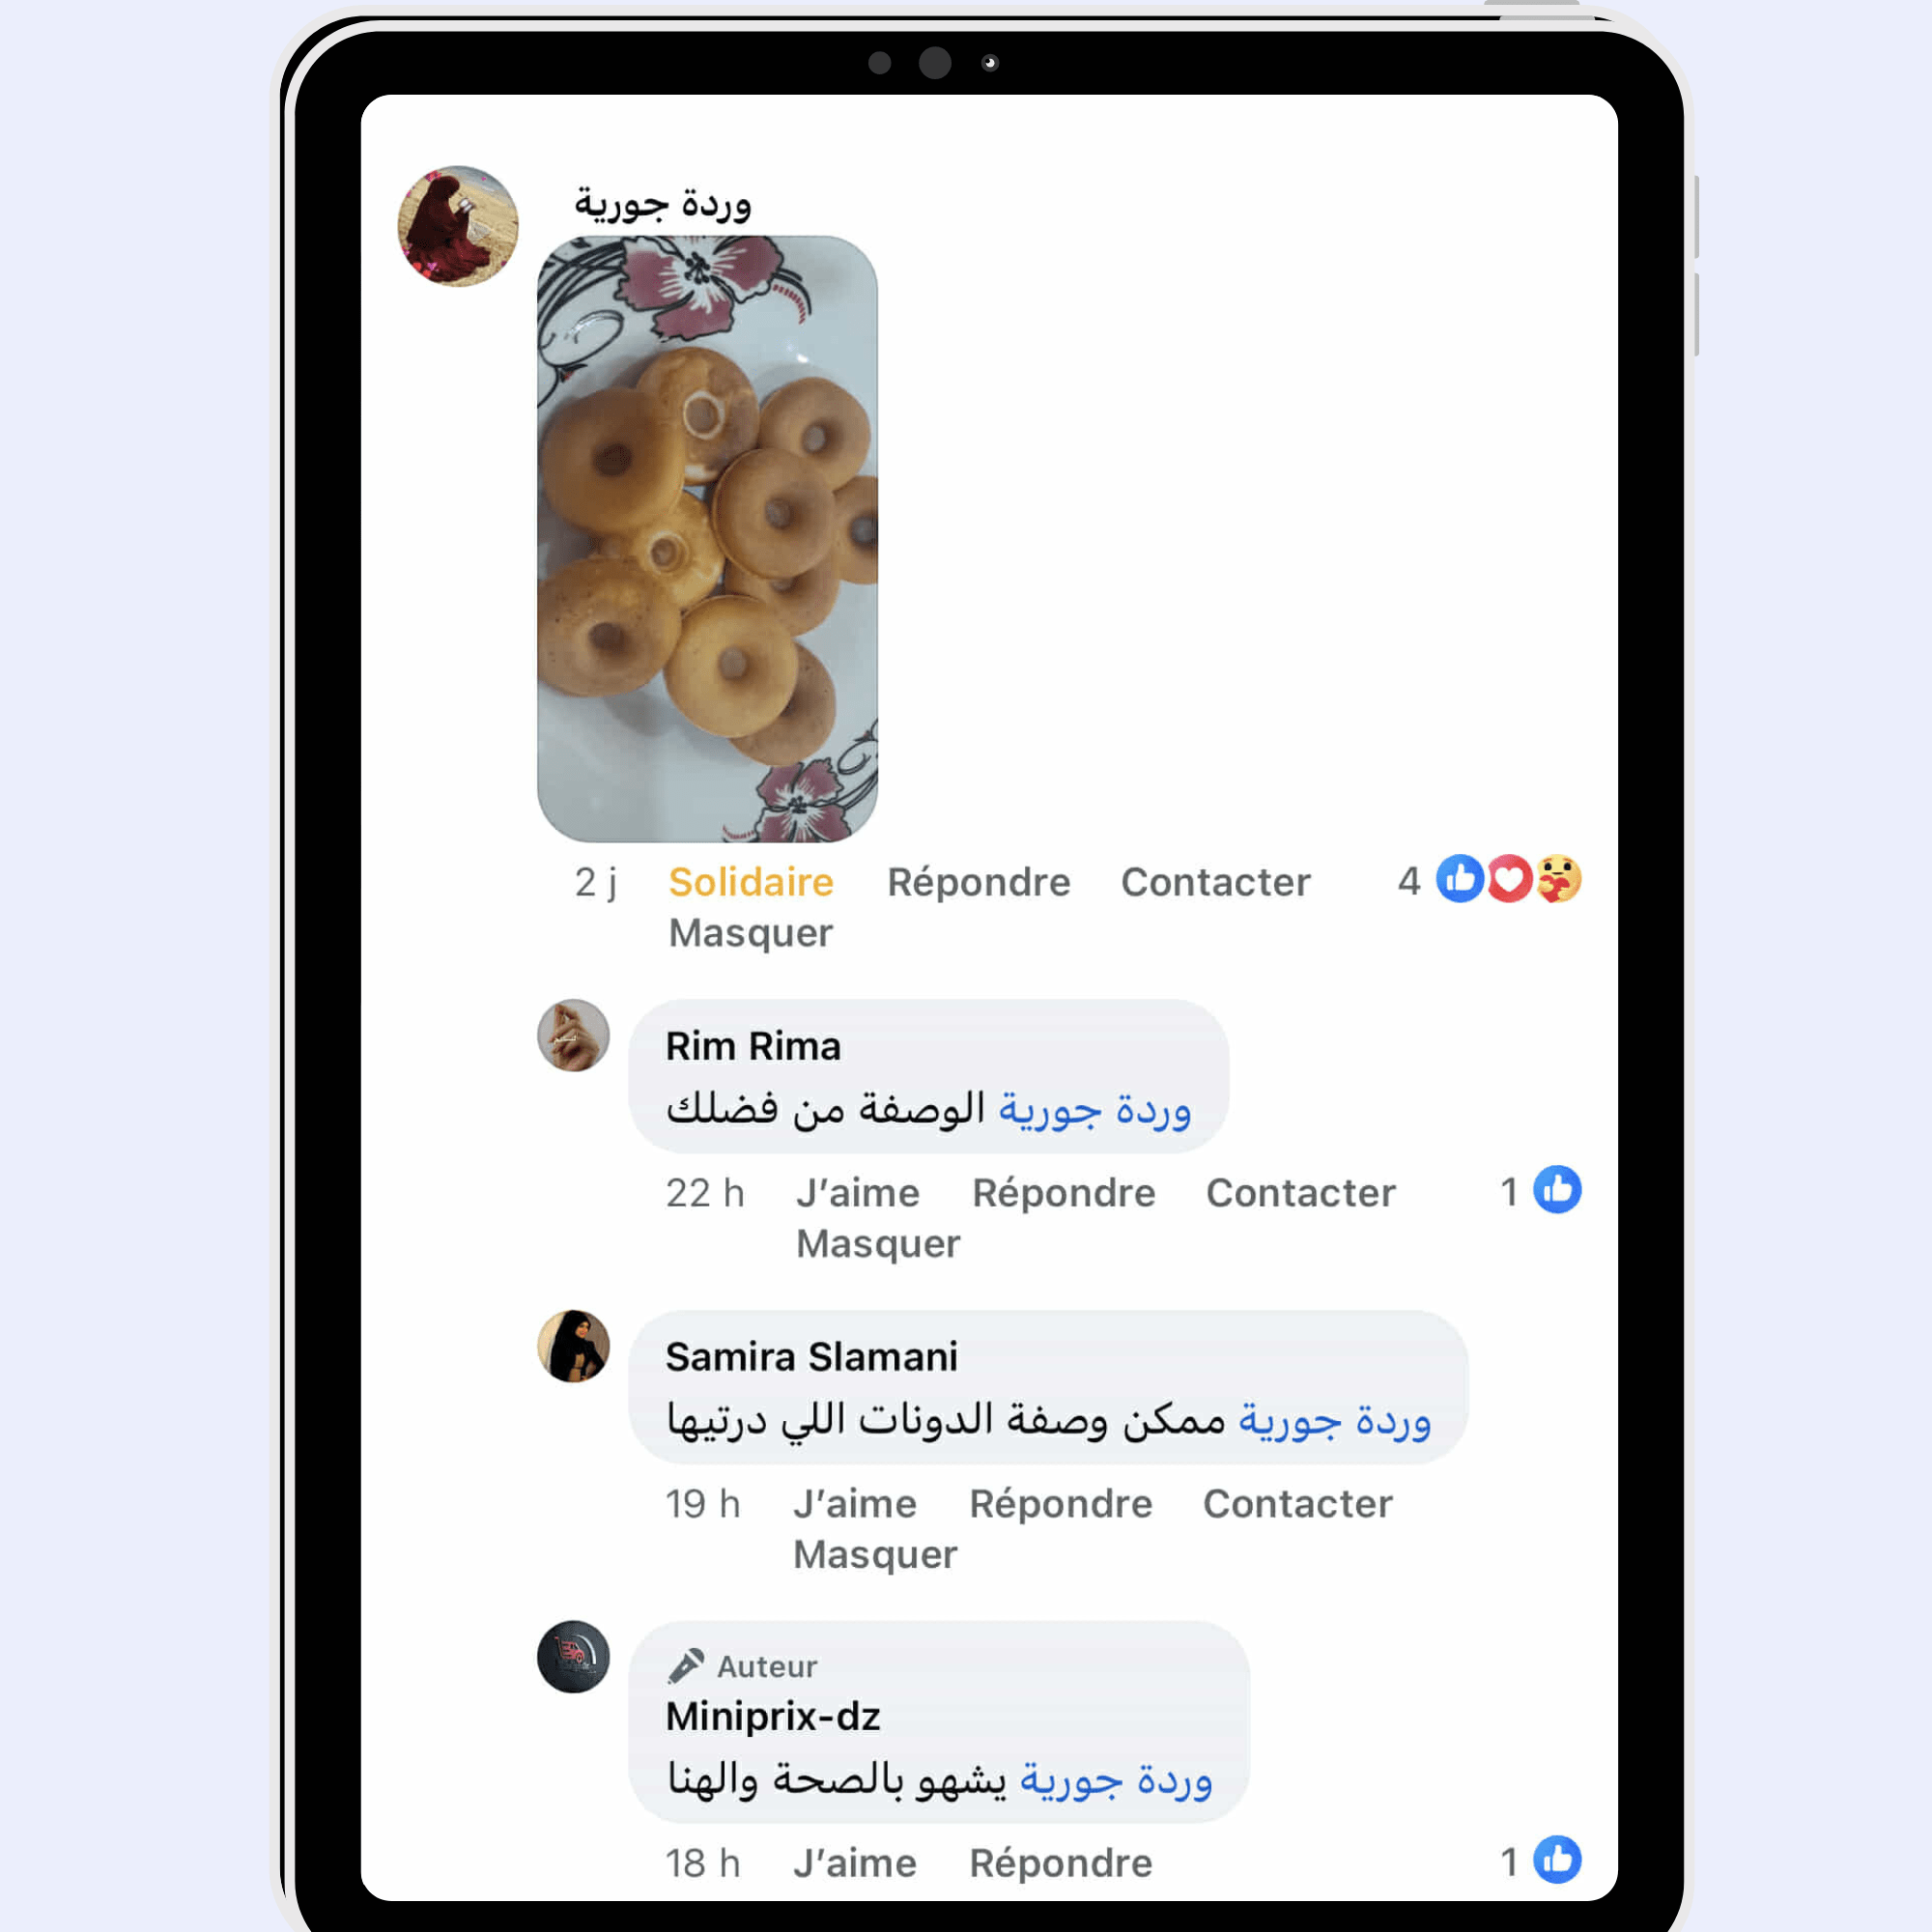
Task: Open the donut photo attachment
Action: tap(707, 539)
